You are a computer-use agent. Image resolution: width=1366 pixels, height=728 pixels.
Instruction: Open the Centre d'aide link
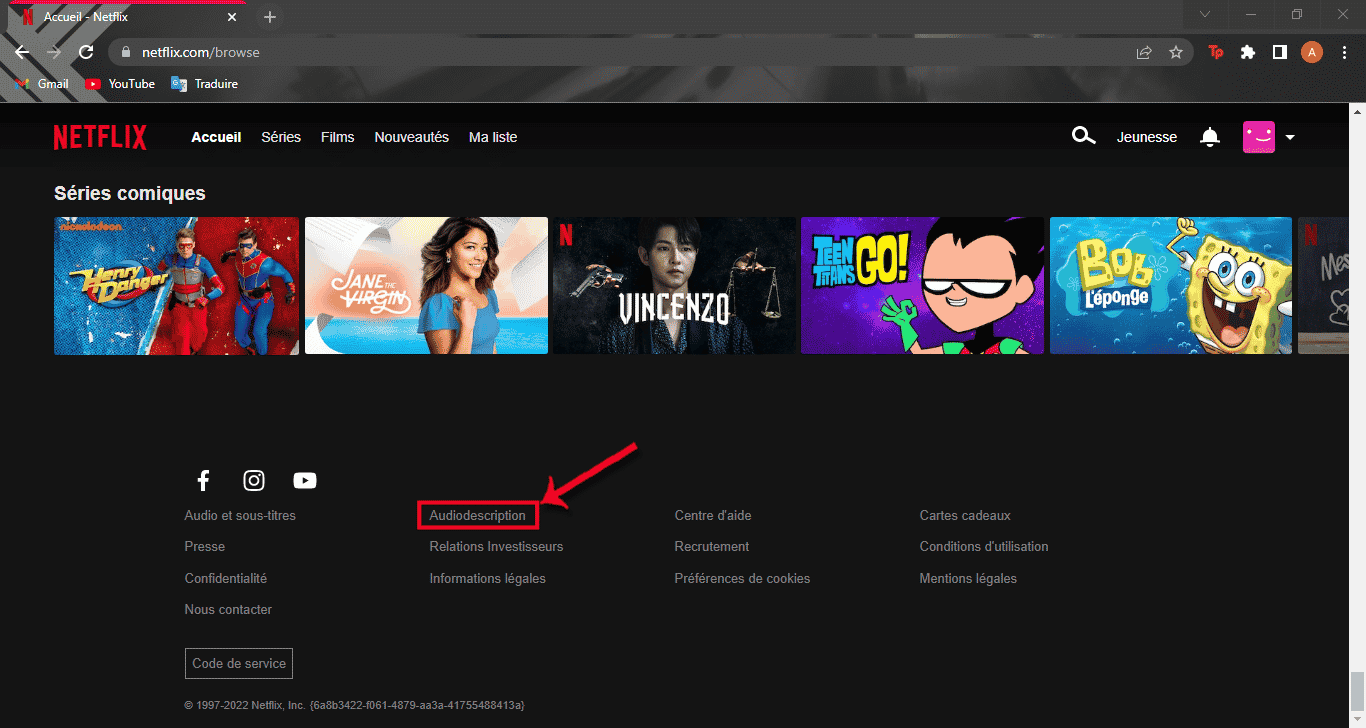713,516
